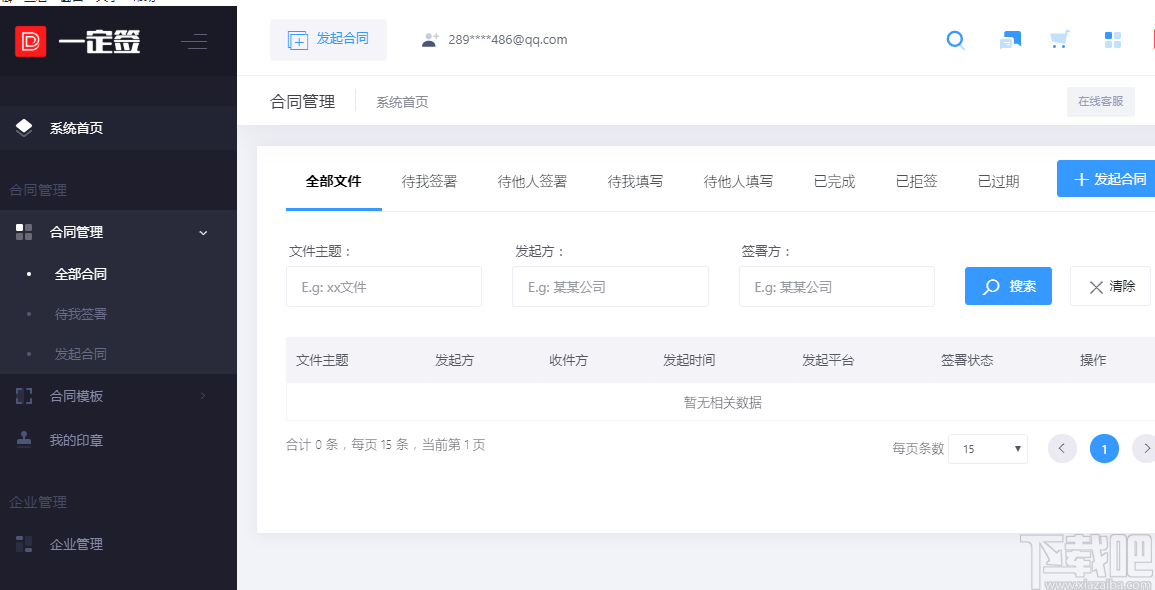Click the red 一定签 logo icon
Image resolution: width=1155 pixels, height=590 pixels.
click(x=30, y=41)
